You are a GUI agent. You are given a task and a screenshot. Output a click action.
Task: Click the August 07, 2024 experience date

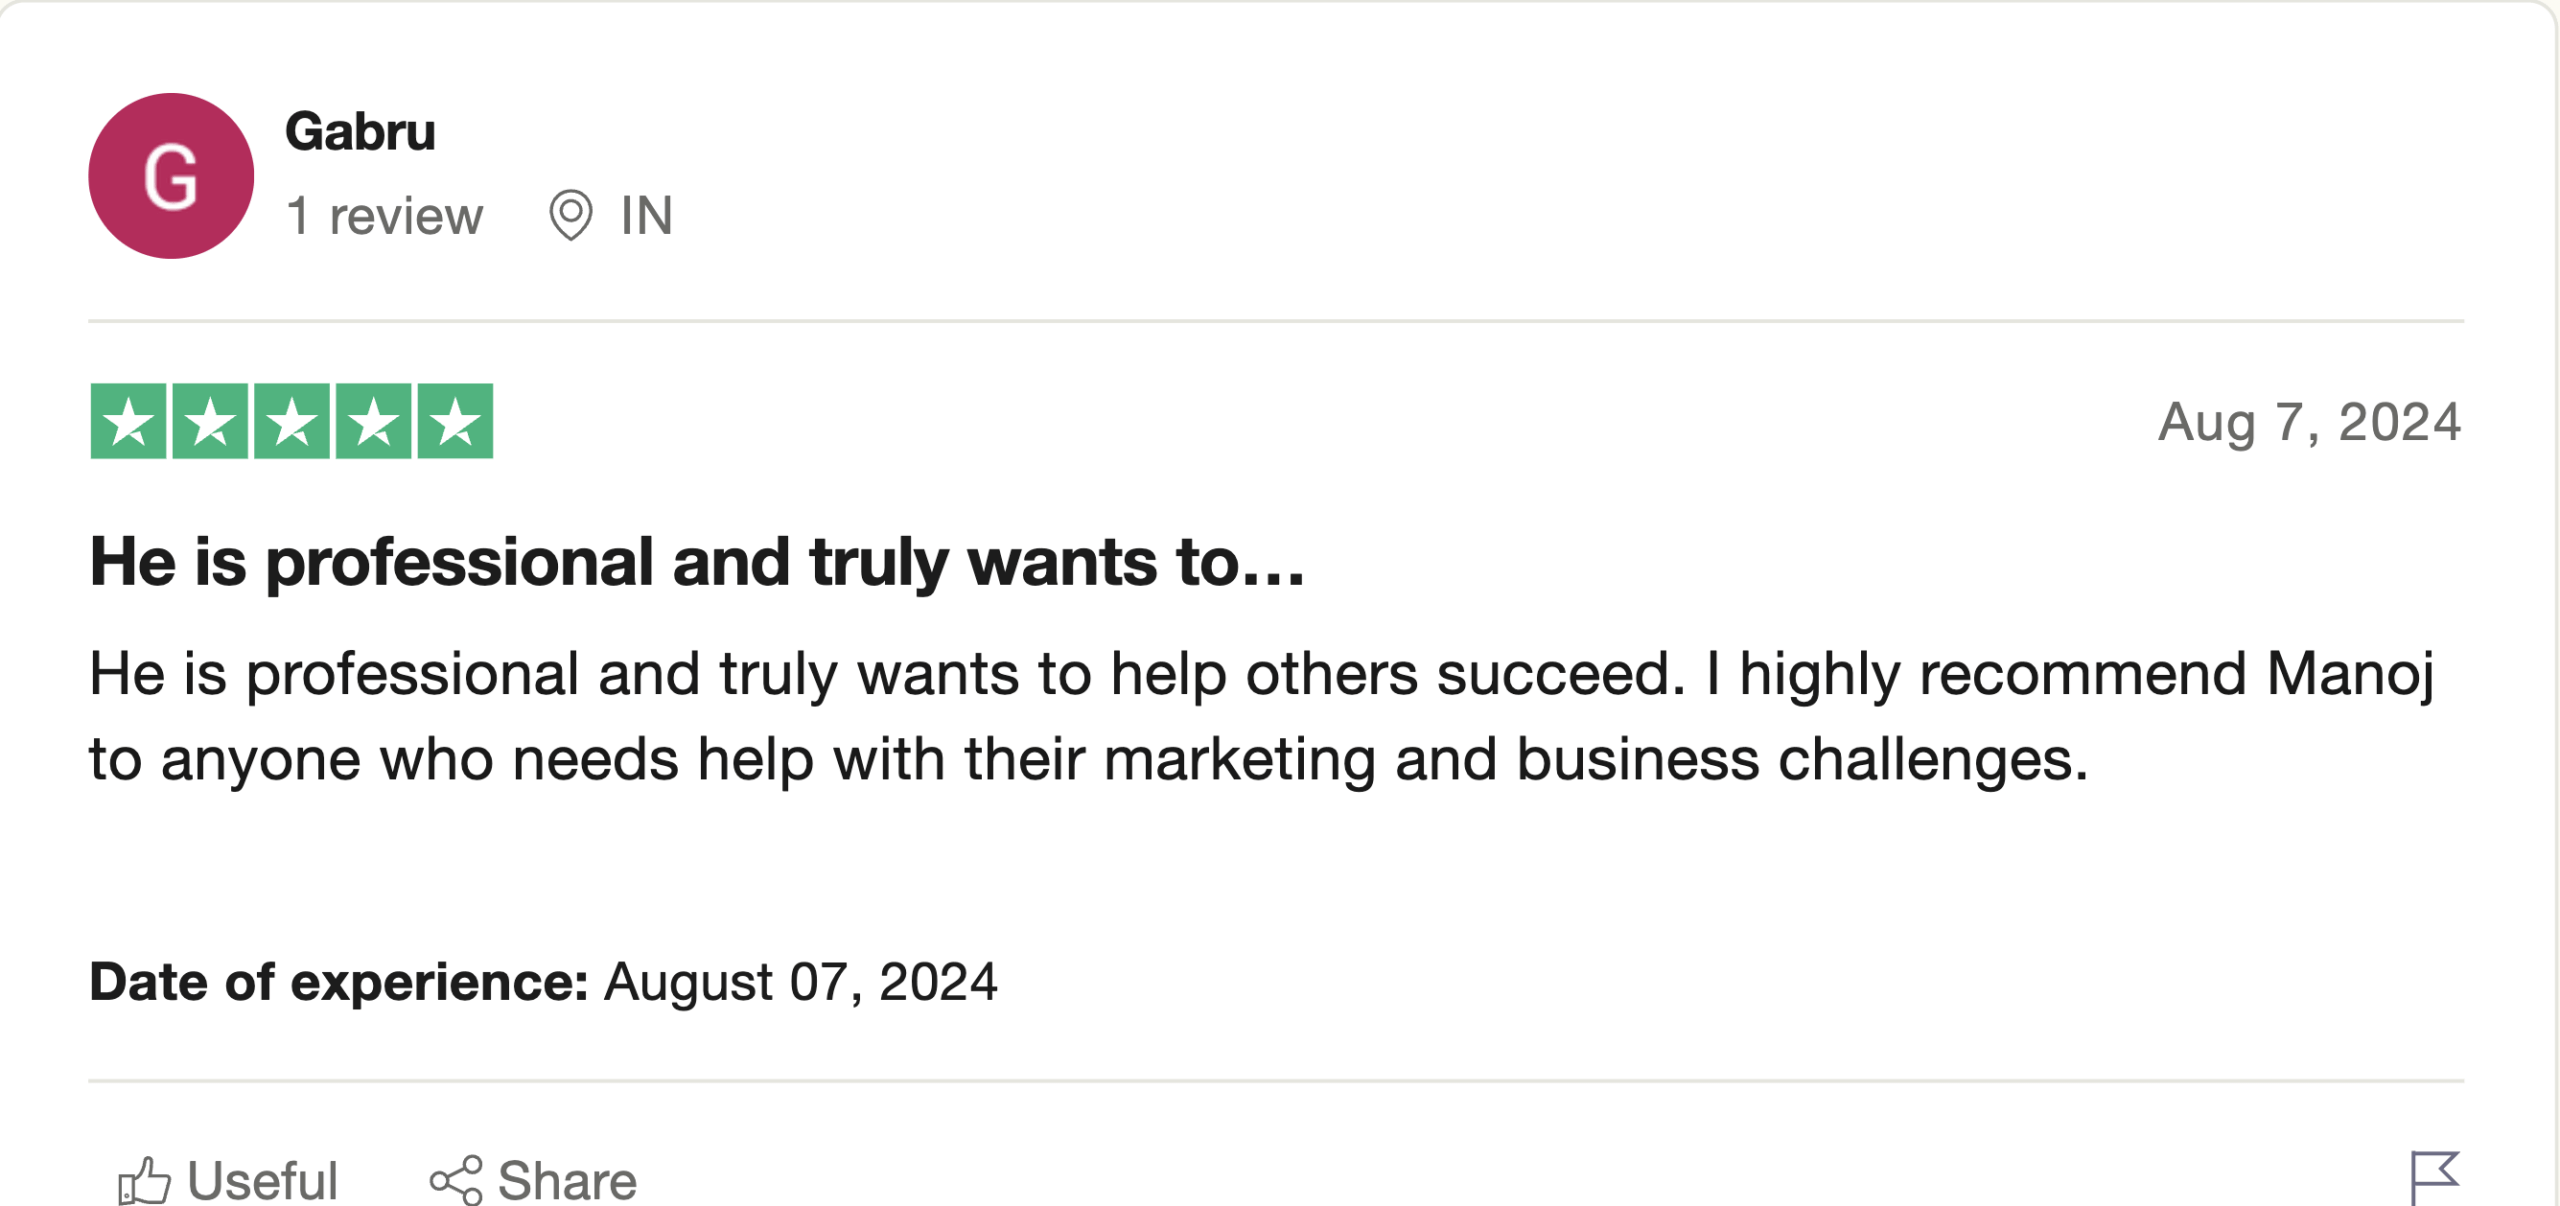click(801, 982)
